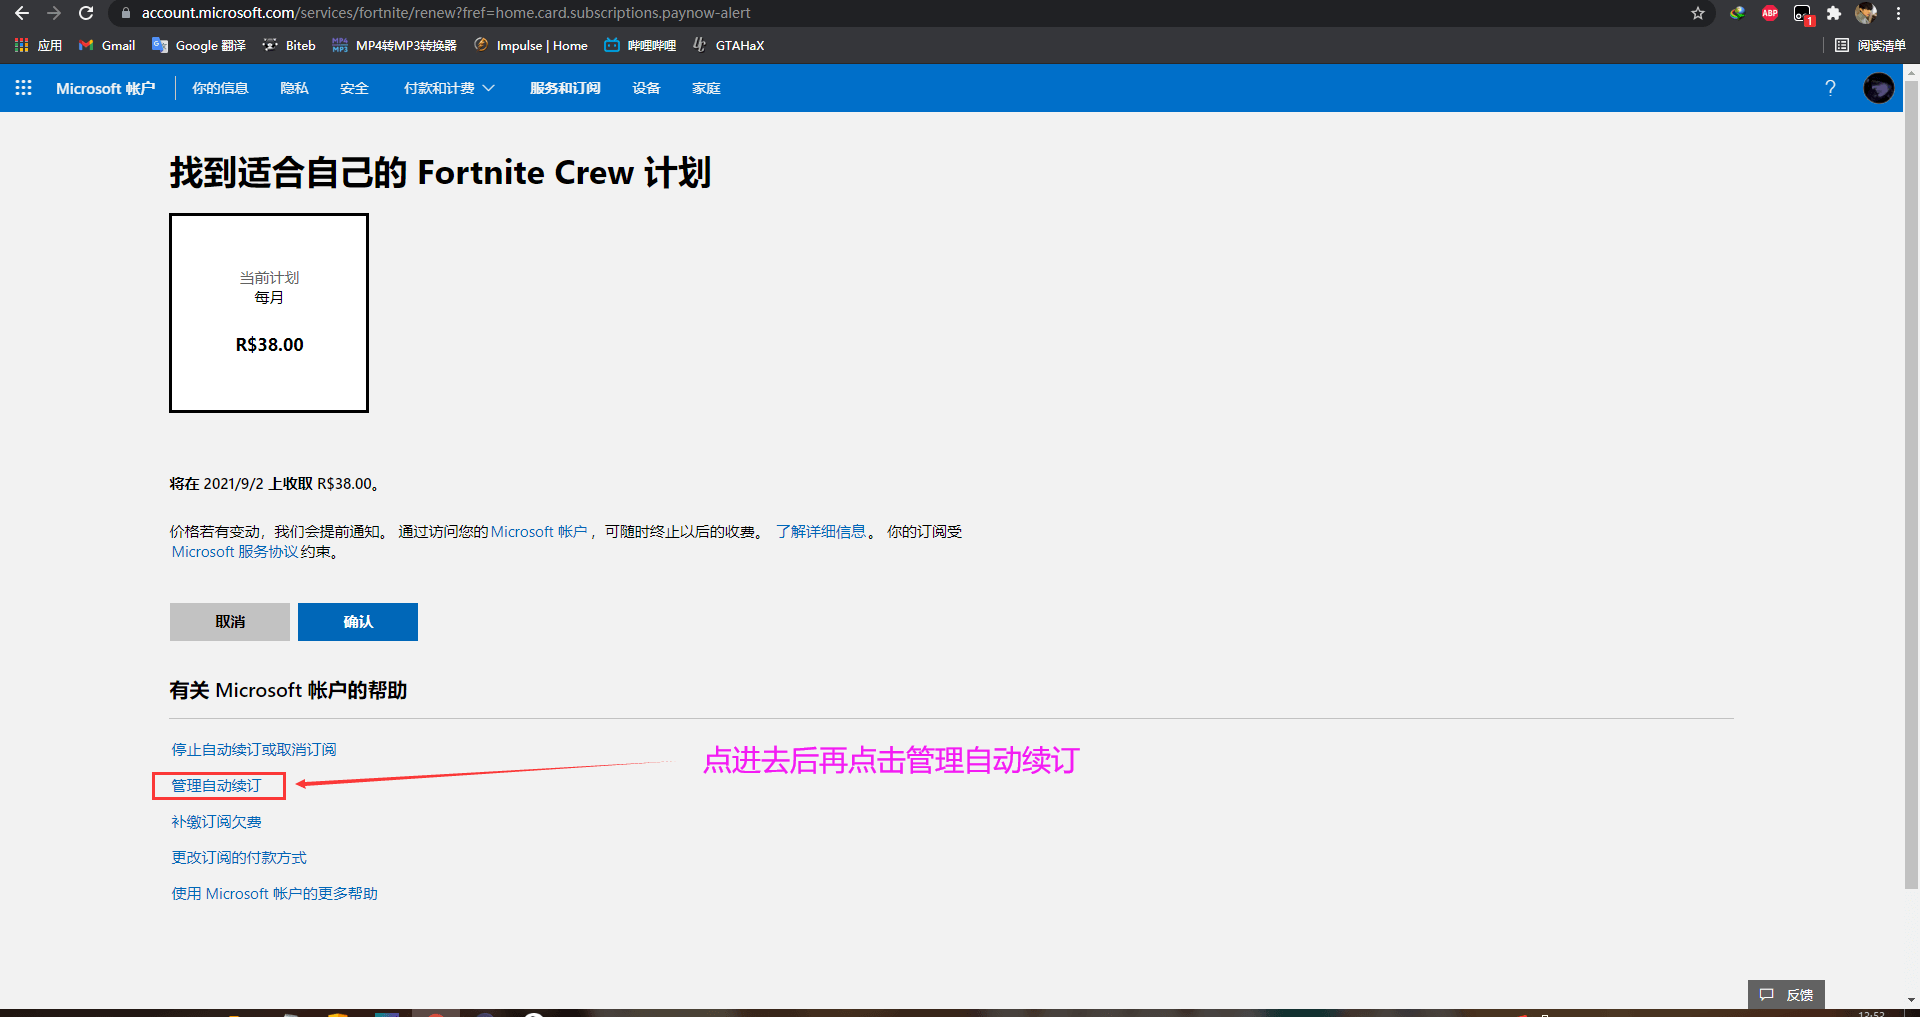The height and width of the screenshot is (1017, 1920).
Task: Open the Chrome profile avatar
Action: pyautogui.click(x=1866, y=13)
